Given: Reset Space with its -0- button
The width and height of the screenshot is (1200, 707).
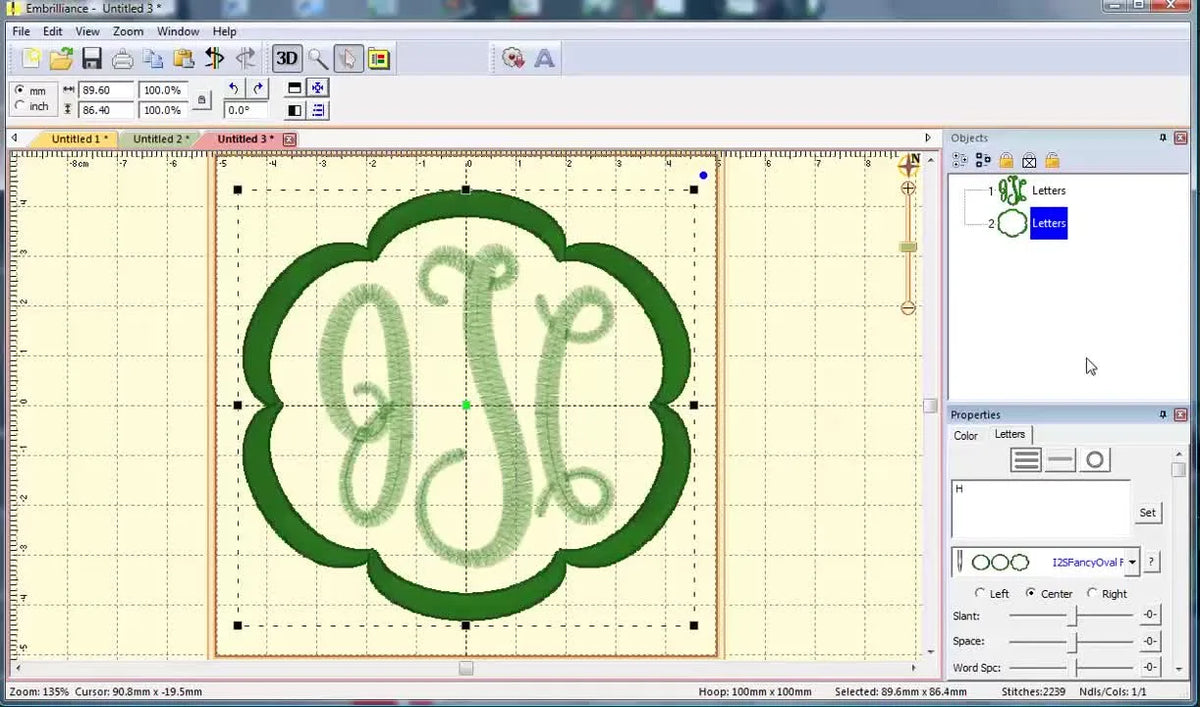Looking at the screenshot, I should pyautogui.click(x=1150, y=641).
